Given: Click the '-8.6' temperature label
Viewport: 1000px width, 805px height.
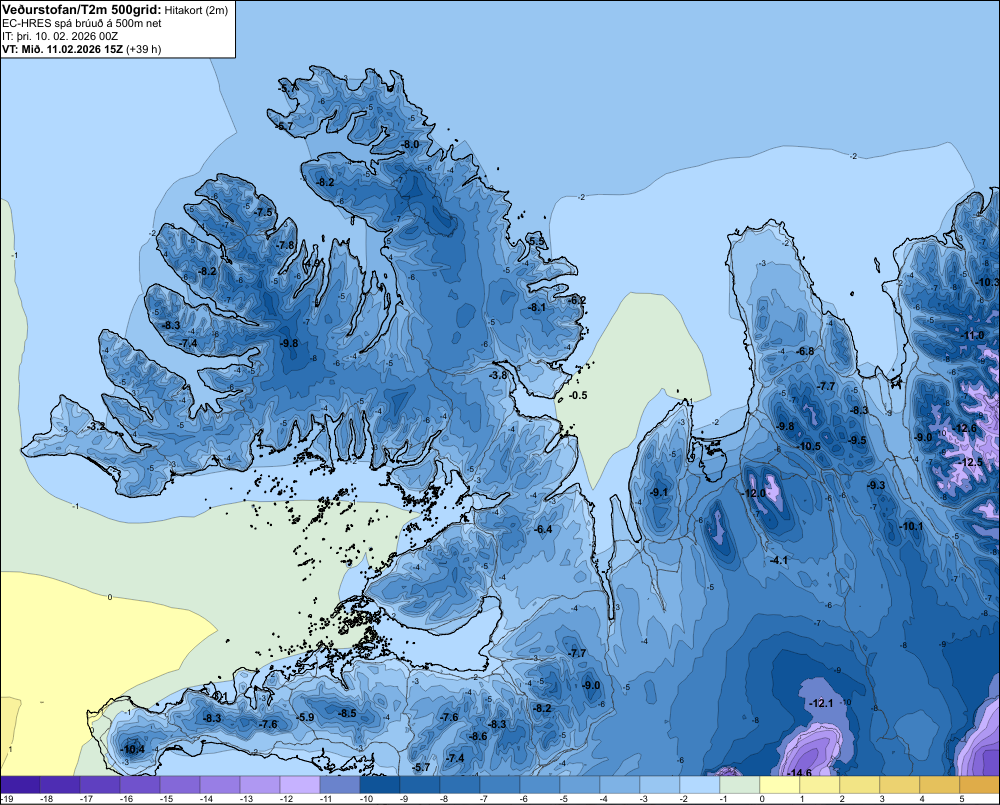Looking at the screenshot, I should [x=478, y=736].
